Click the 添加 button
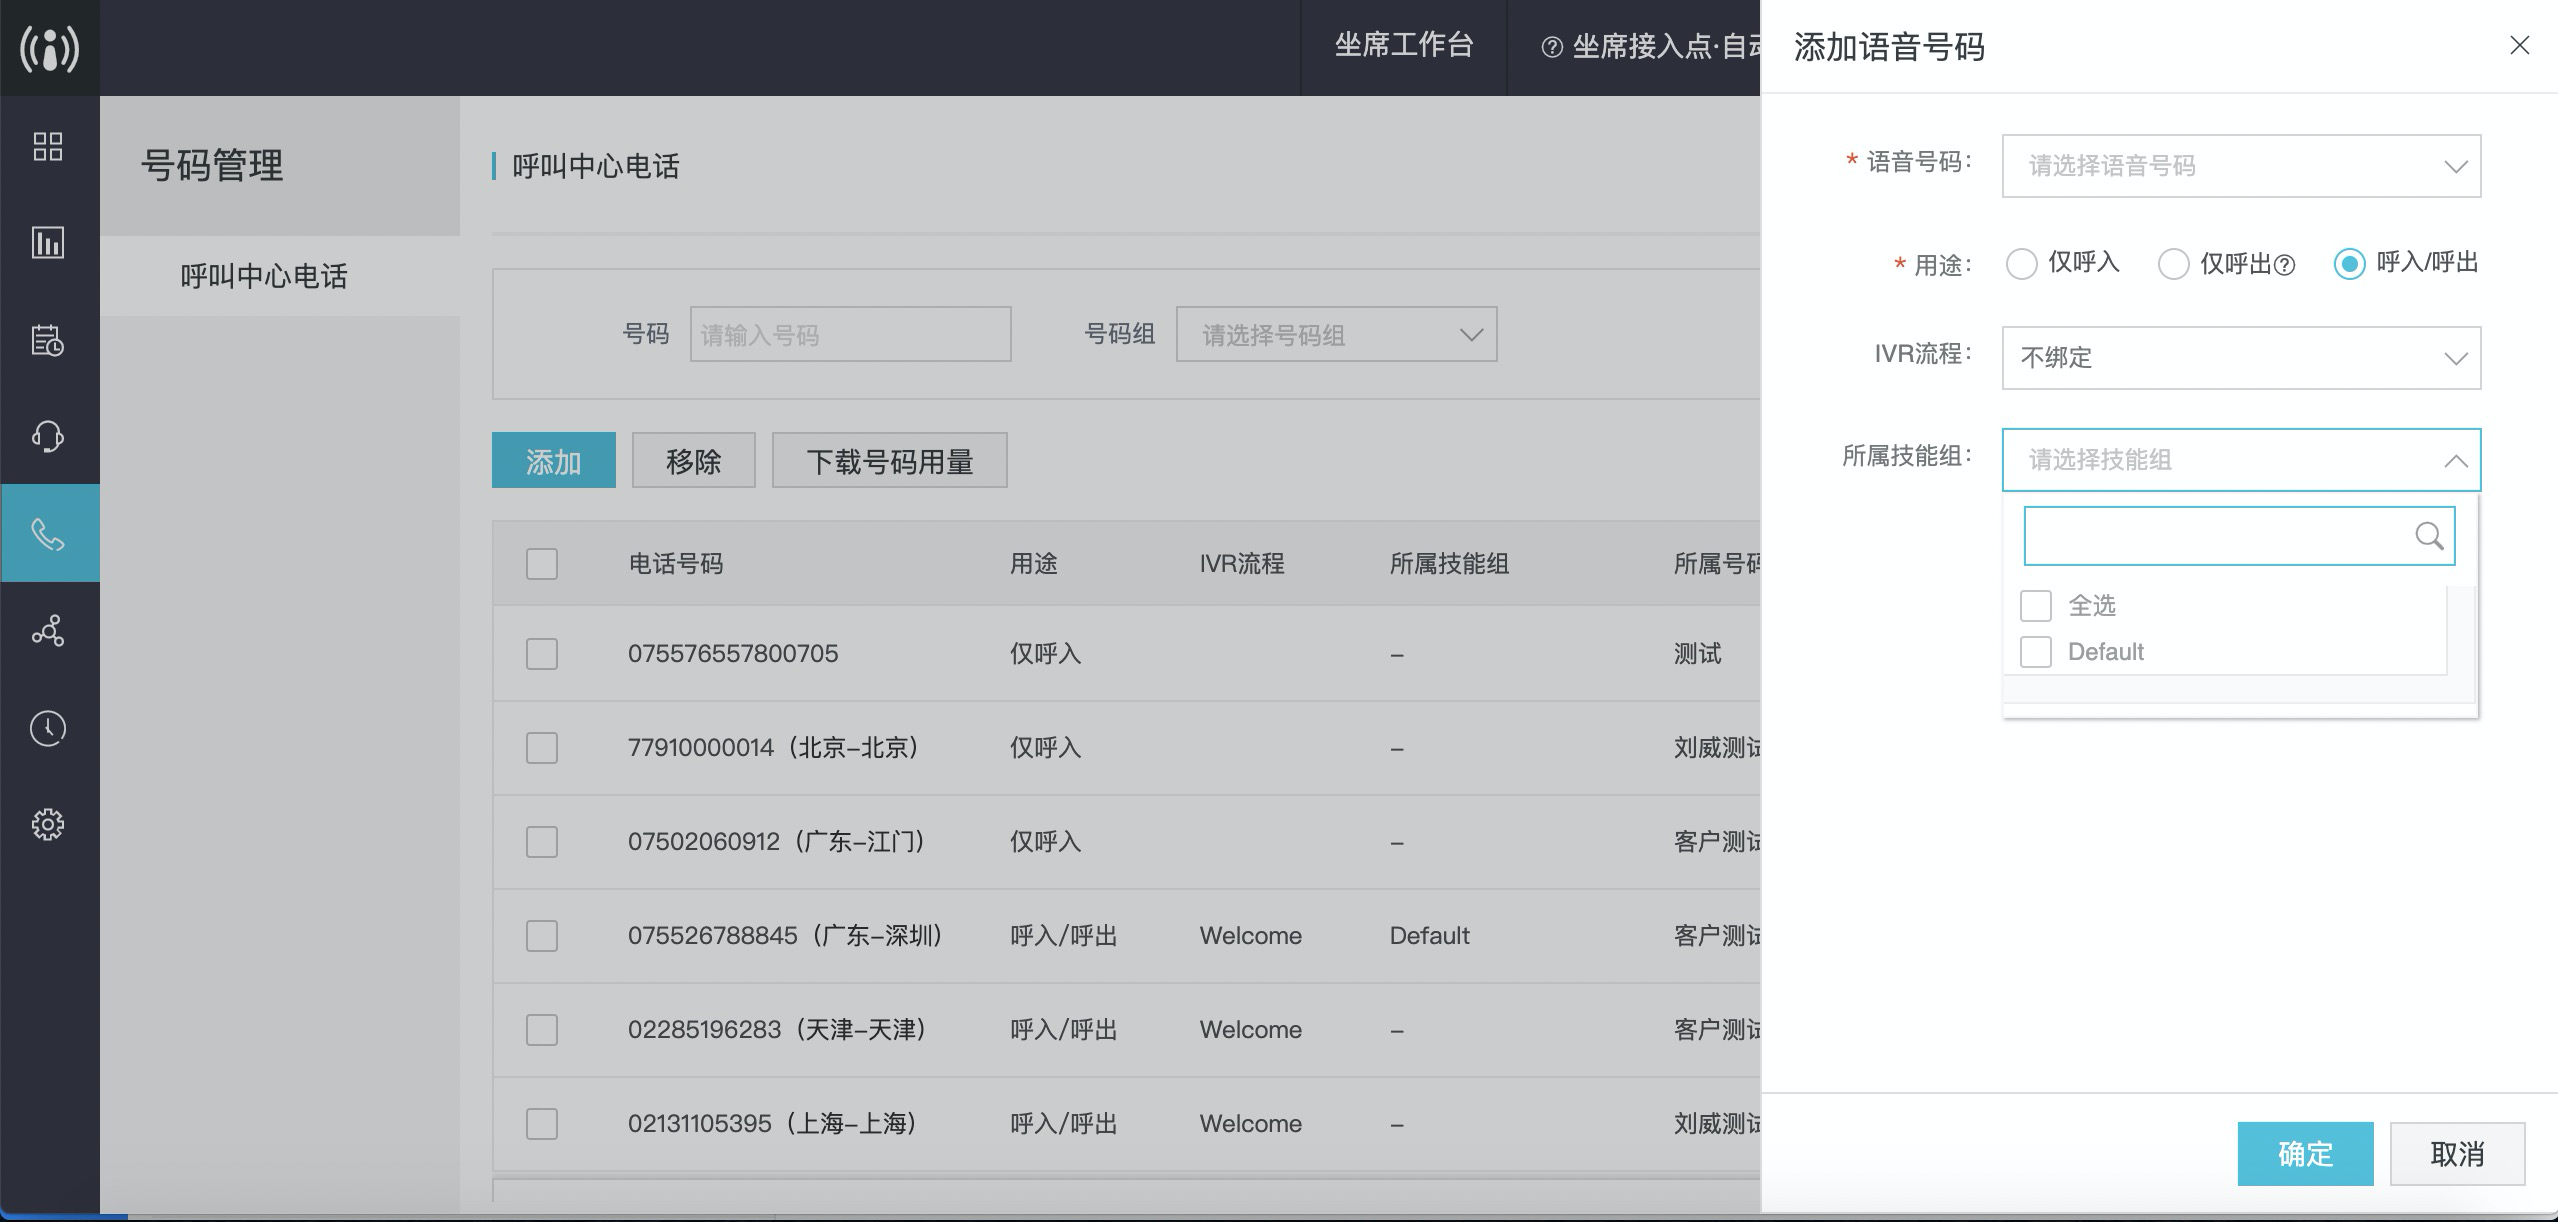2558x1222 pixels. [x=554, y=460]
